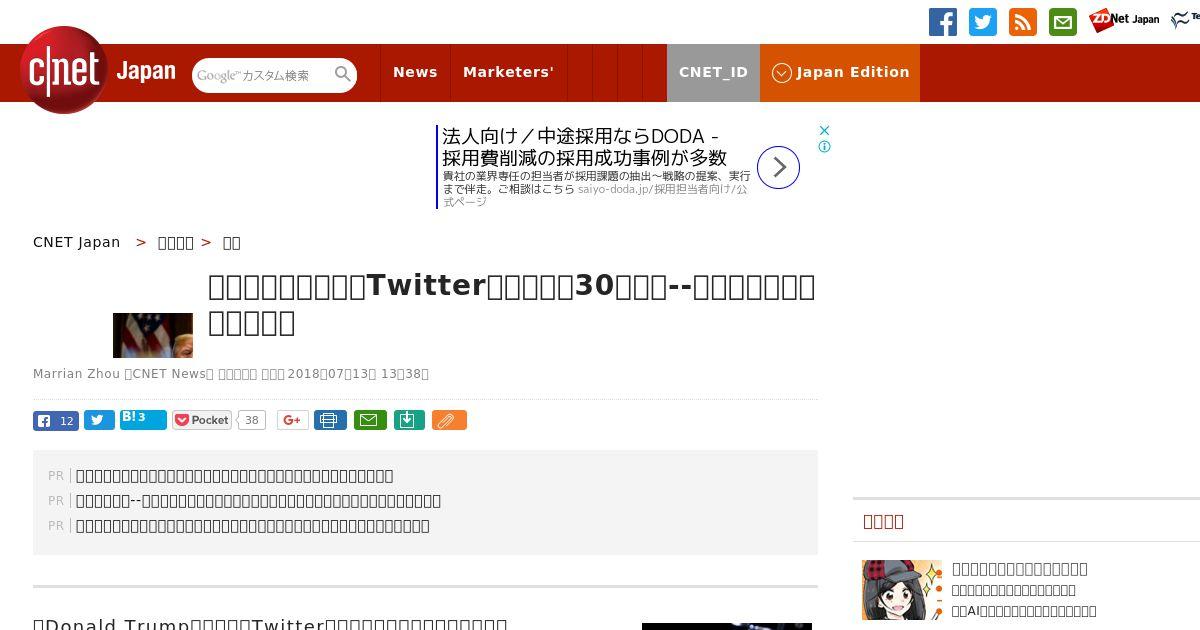Click the last breadcrumb link
Image resolution: width=1200 pixels, height=630 pixels.
point(231,242)
